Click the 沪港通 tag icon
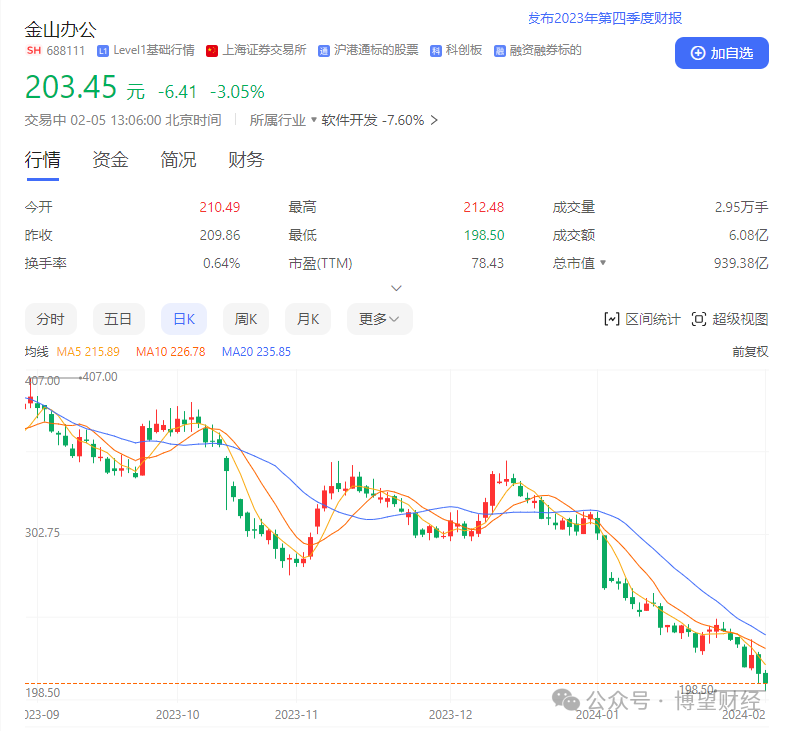This screenshot has width=785, height=731. click(324, 51)
